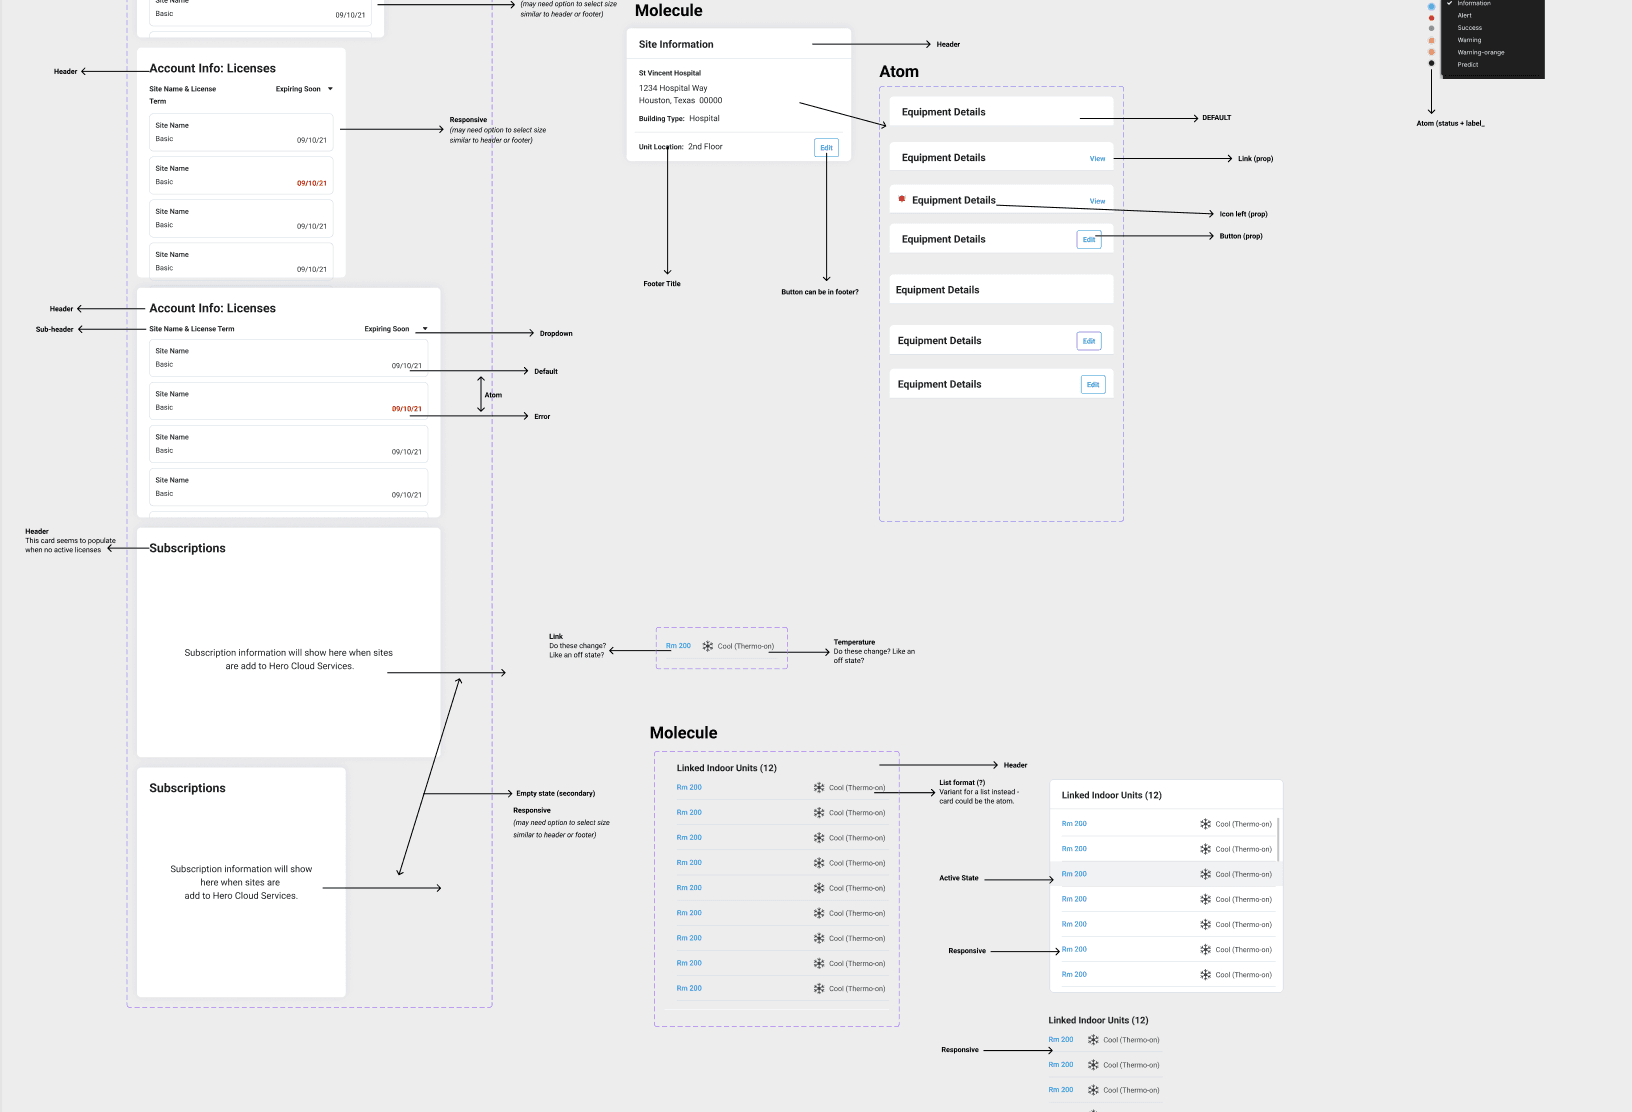Image resolution: width=1632 pixels, height=1112 pixels.
Task: Click the scrollbar in the Linked Indoor Units card
Action: point(1278,839)
